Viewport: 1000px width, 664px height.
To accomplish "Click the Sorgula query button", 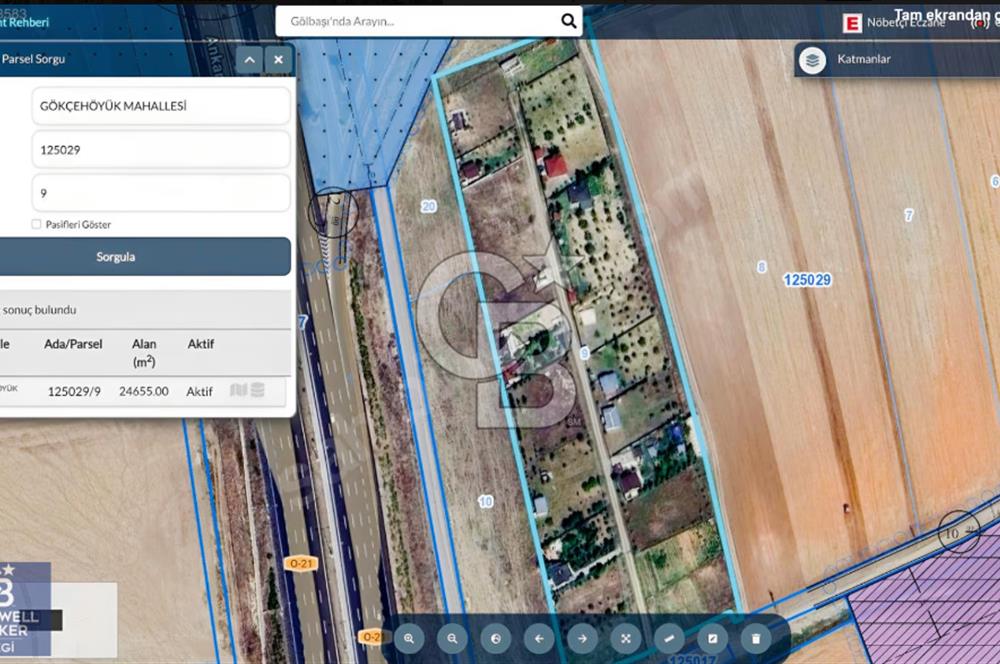I will tap(144, 256).
